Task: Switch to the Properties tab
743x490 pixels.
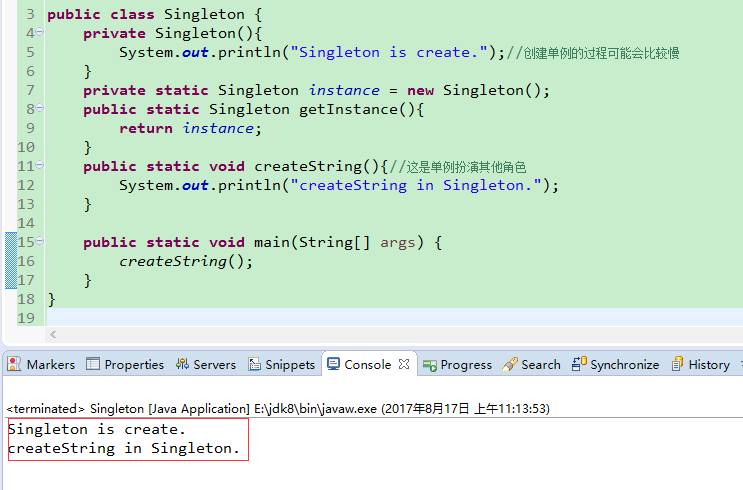Action: point(125,364)
